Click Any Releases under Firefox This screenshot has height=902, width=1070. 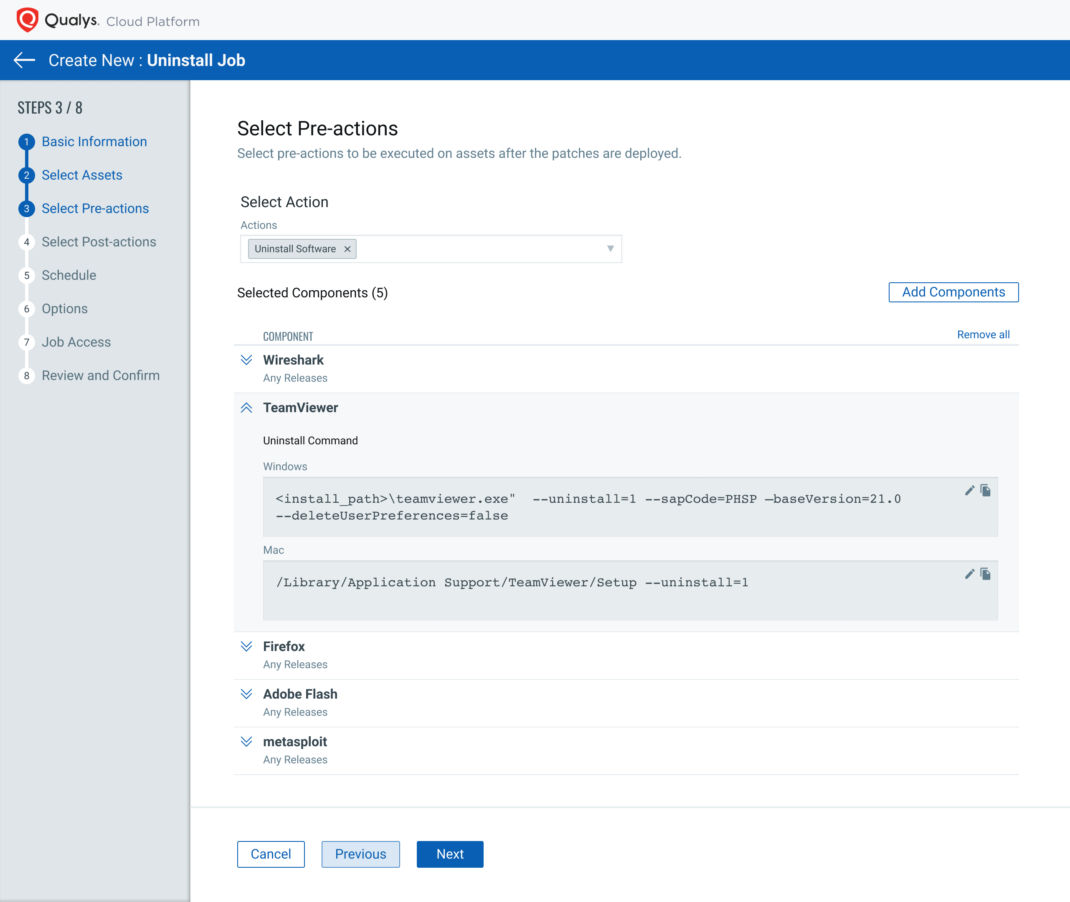(x=295, y=665)
